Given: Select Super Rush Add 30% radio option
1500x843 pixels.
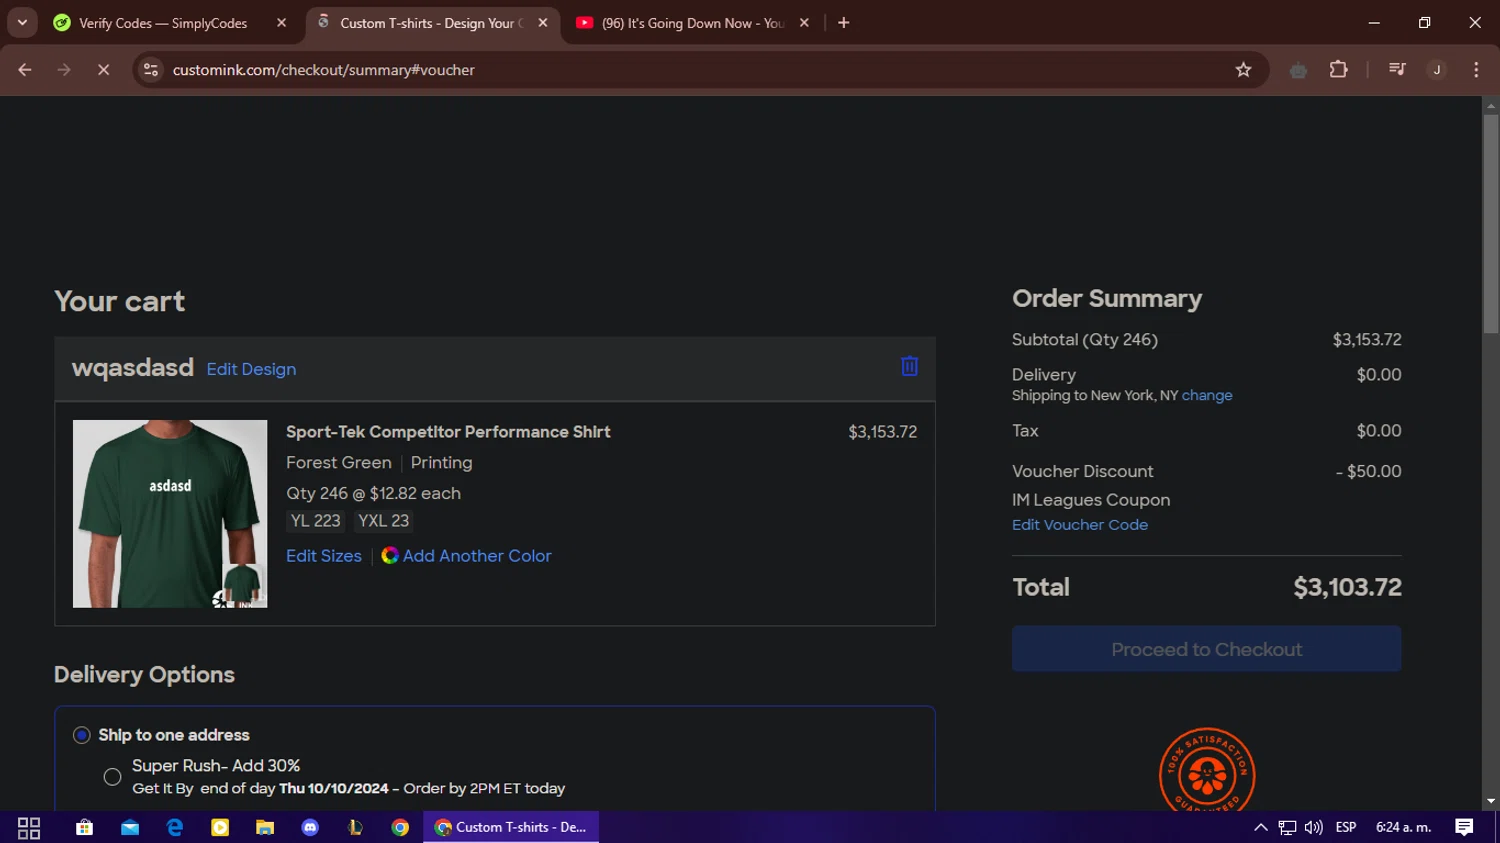Looking at the screenshot, I should click(112, 776).
